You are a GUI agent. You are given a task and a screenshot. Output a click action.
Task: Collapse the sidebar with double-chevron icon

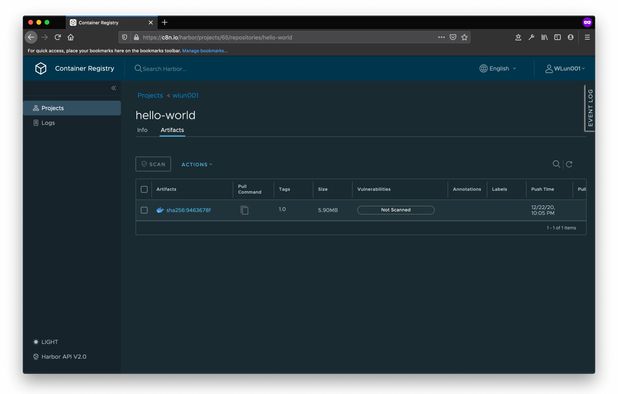coord(114,88)
